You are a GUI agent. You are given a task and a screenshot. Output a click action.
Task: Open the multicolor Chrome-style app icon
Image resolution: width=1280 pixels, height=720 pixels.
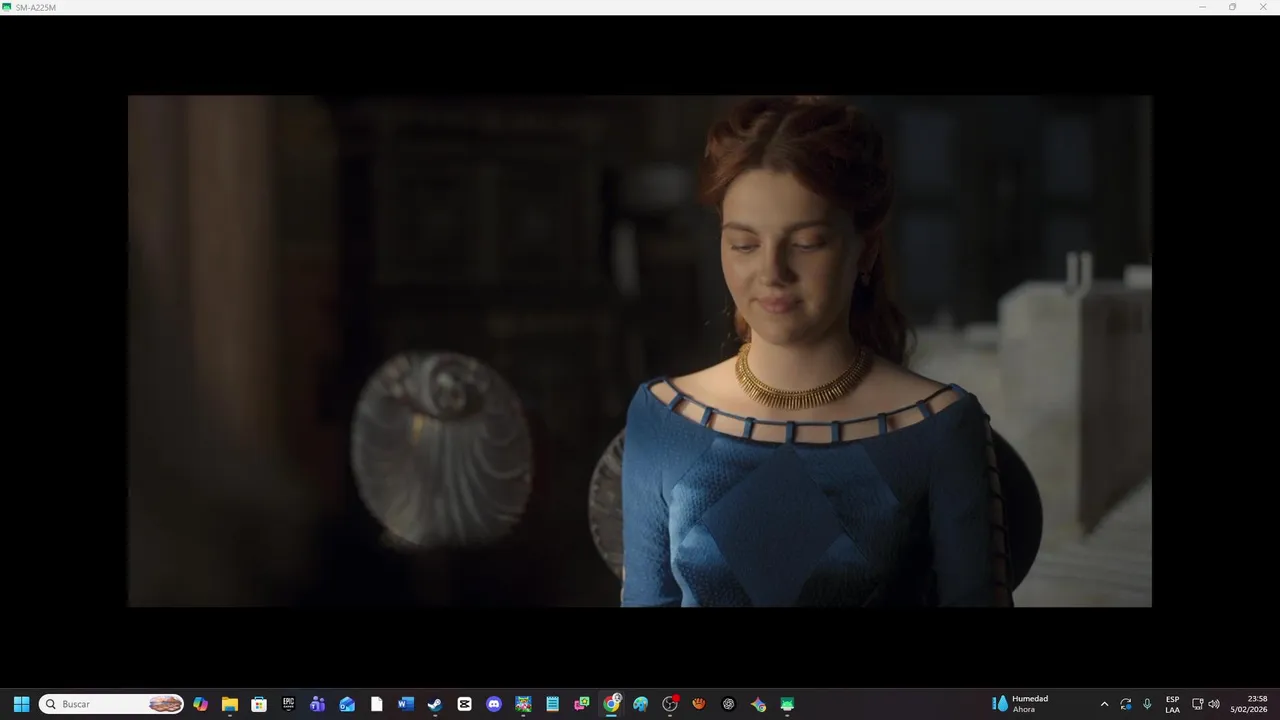758,704
